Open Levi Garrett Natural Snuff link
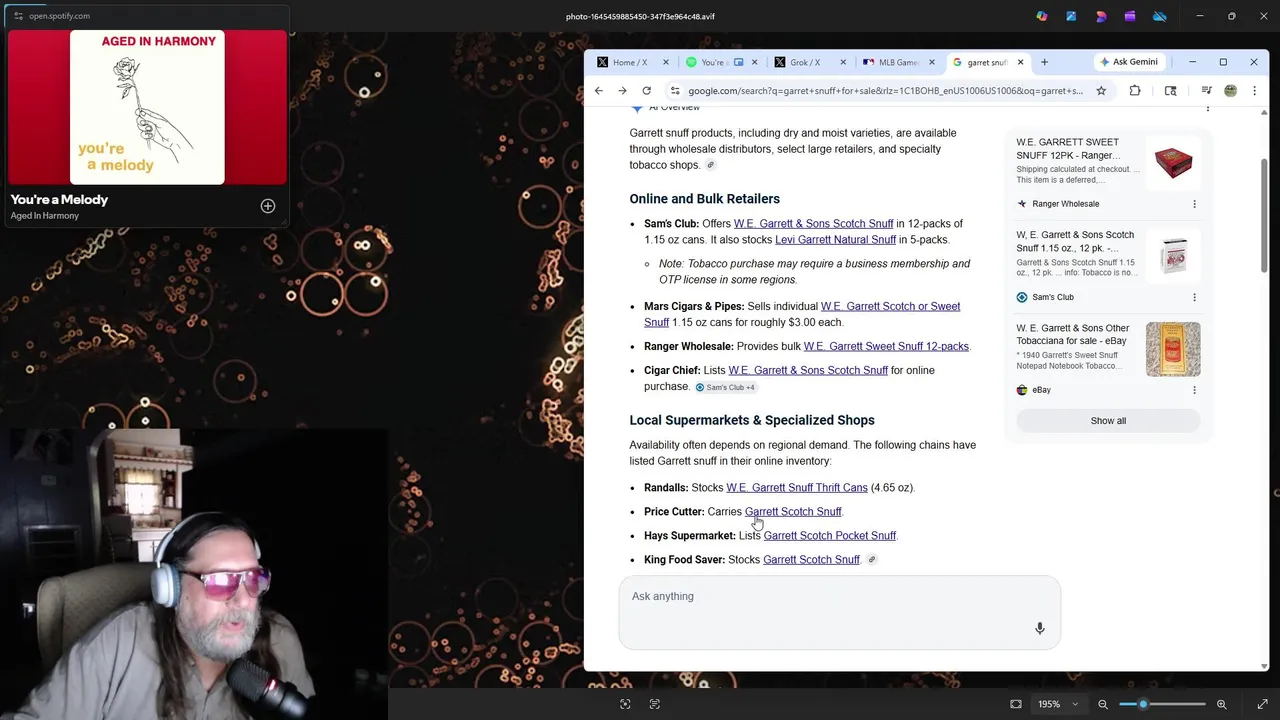Image resolution: width=1280 pixels, height=720 pixels. (835, 240)
